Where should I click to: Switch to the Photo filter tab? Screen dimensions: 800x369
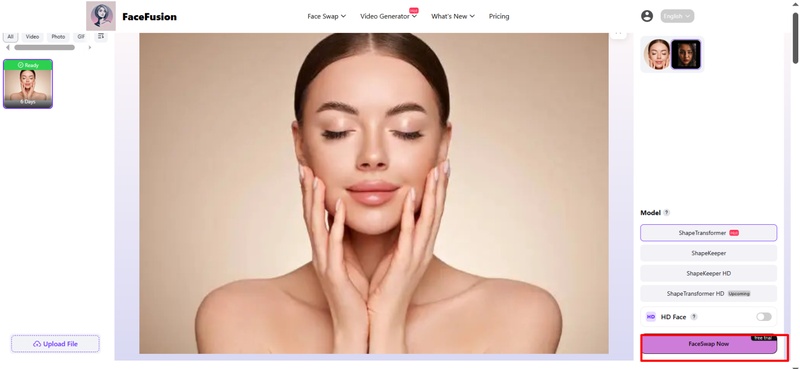(58, 37)
